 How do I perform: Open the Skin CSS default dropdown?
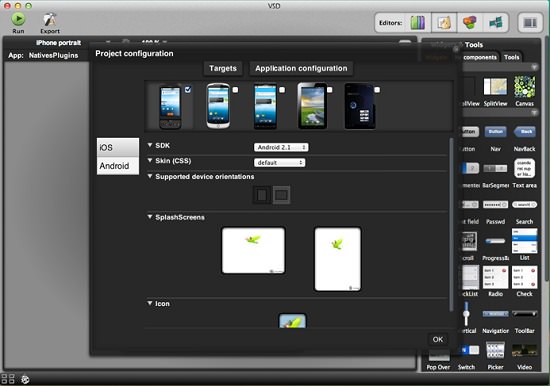(279, 163)
